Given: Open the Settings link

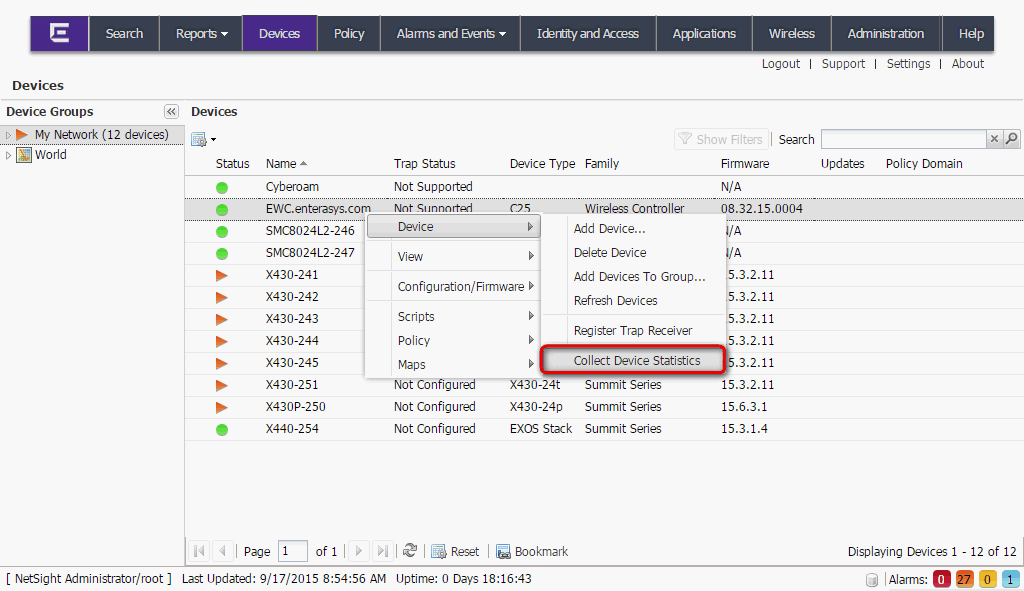Looking at the screenshot, I should pos(908,63).
